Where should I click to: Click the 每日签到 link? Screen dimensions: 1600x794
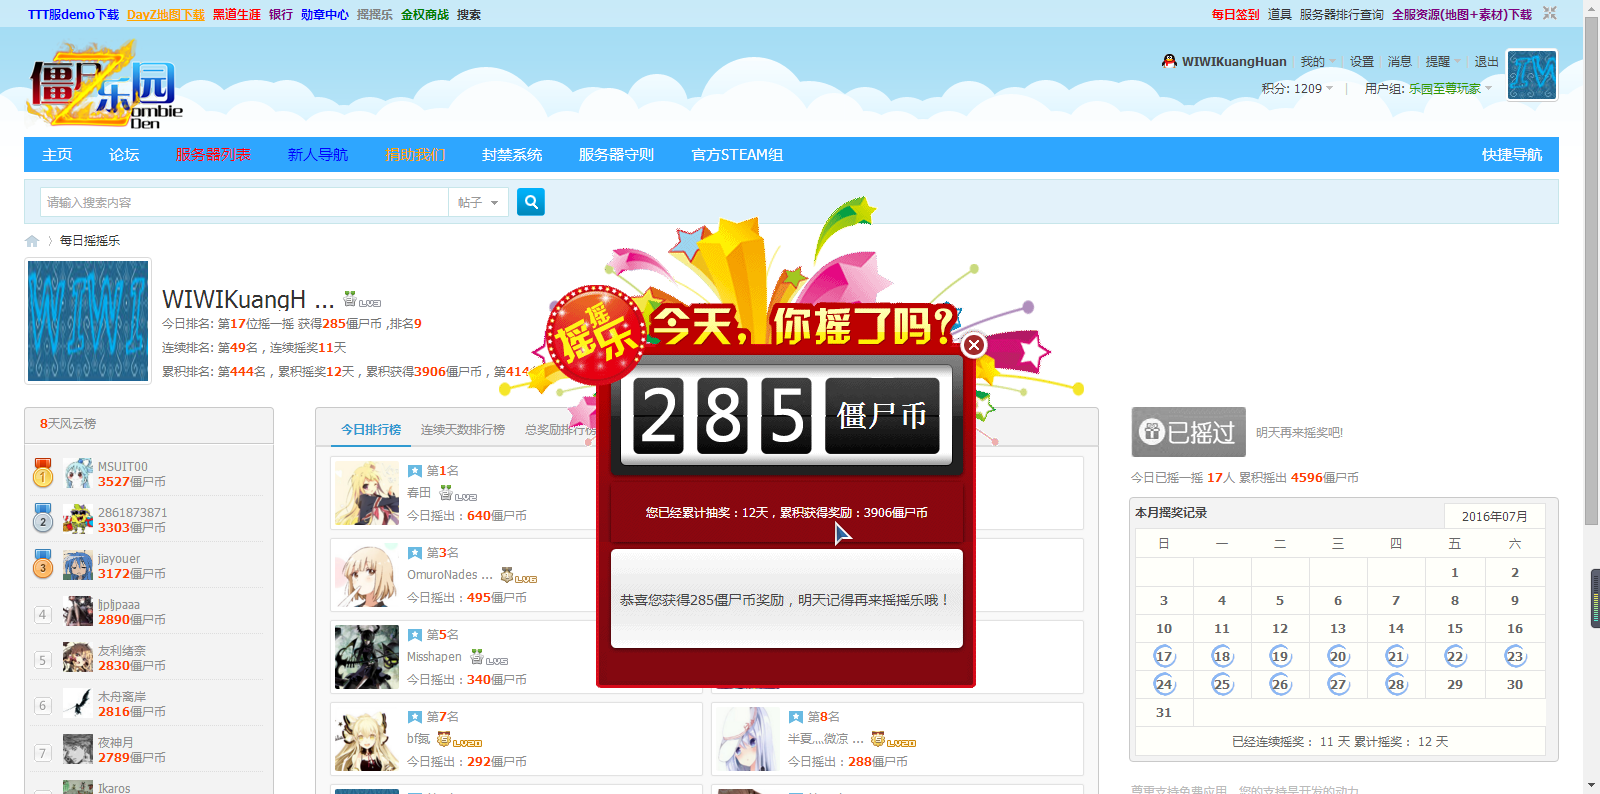pyautogui.click(x=1236, y=15)
